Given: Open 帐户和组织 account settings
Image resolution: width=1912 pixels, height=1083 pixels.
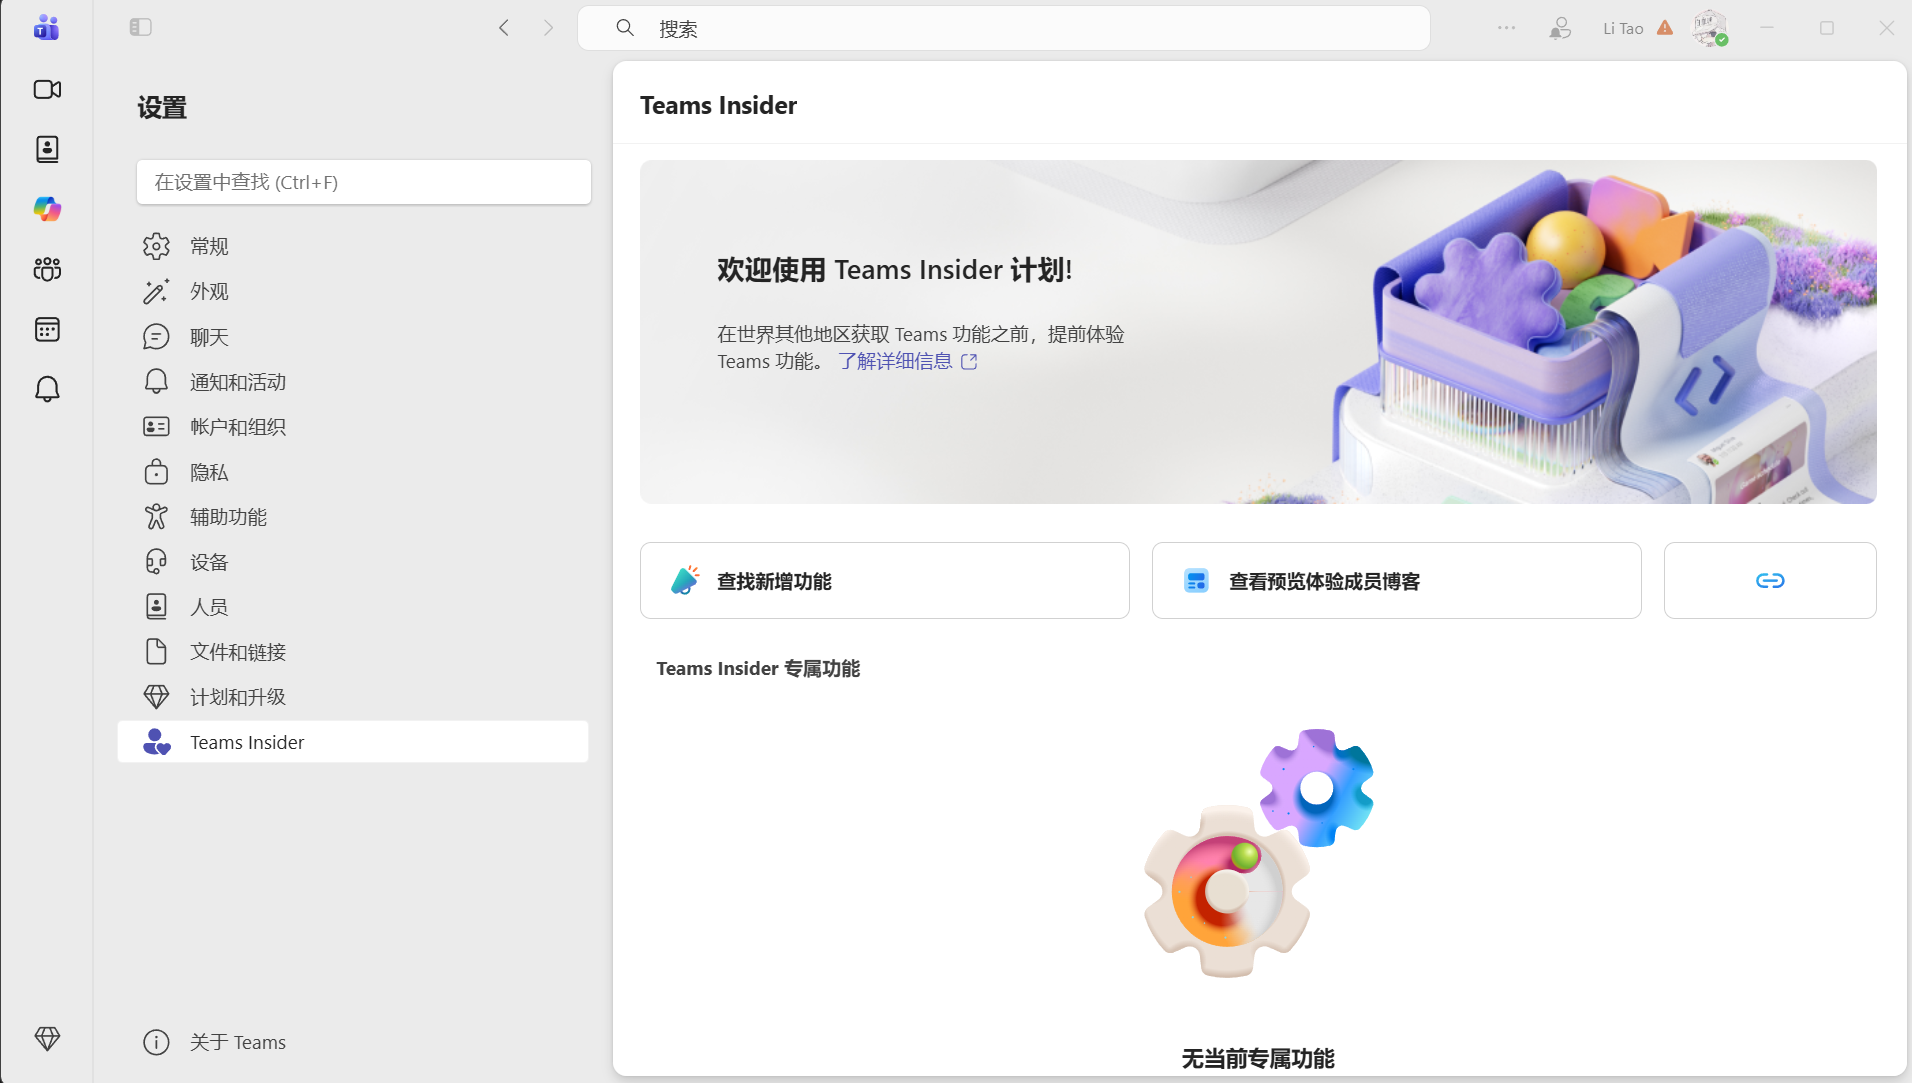Looking at the screenshot, I should (353, 427).
